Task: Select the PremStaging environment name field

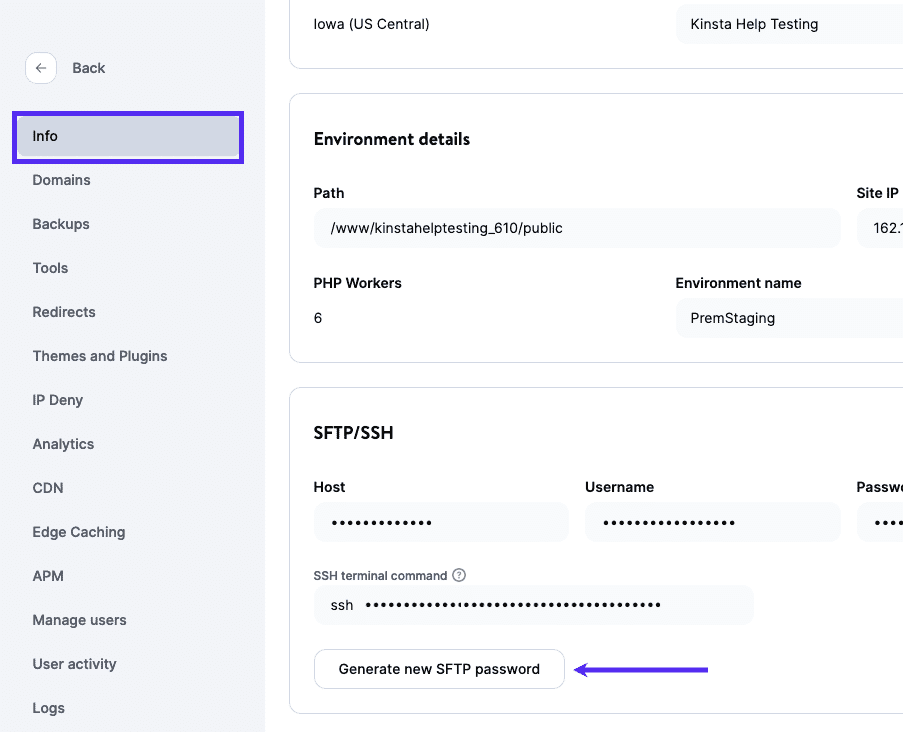Action: [x=788, y=318]
